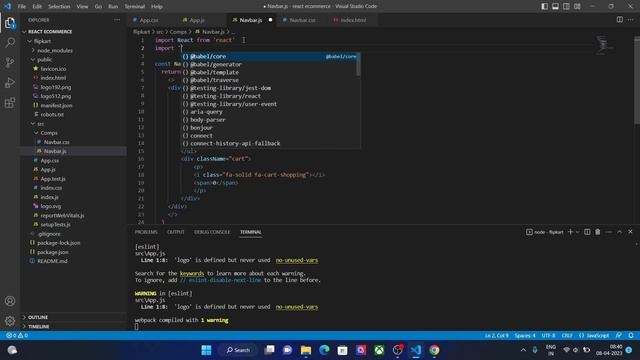Click the Explorer more actions ellipsis
Screen dimensions: 640x360
pyautogui.click(x=117, y=20)
